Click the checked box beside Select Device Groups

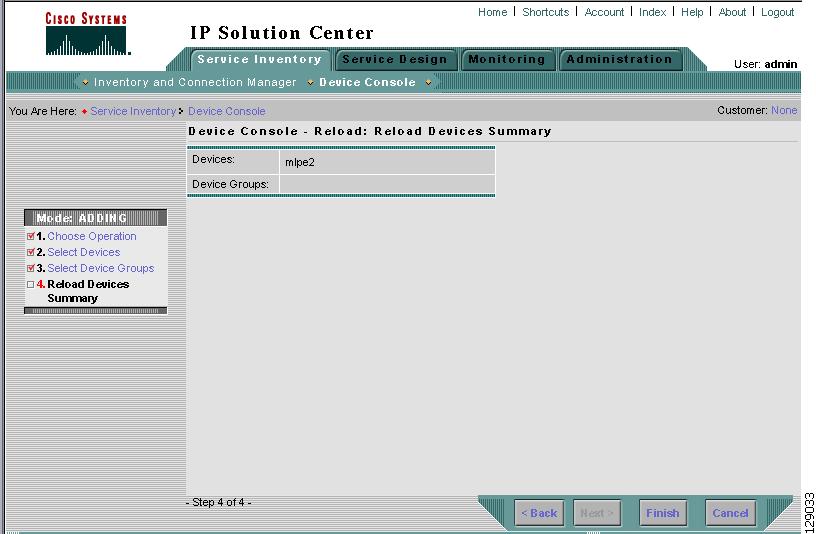tap(30, 269)
